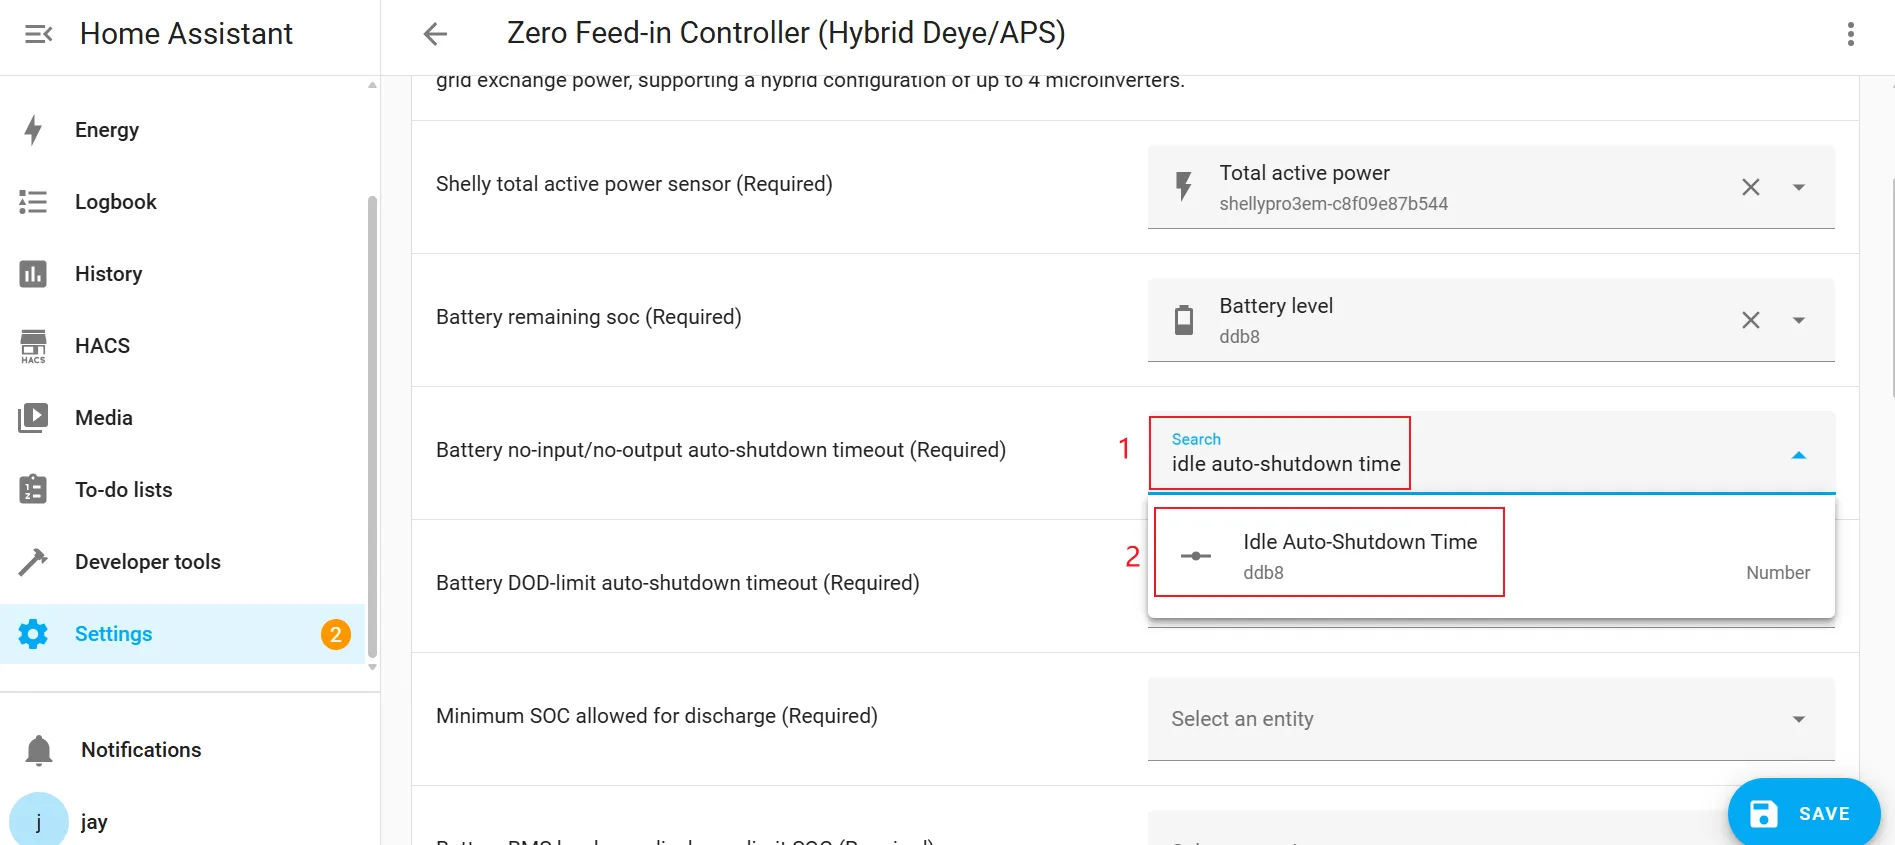Click the Developer tools hammer icon
Screen dimensions: 1895x845
pos(33,562)
